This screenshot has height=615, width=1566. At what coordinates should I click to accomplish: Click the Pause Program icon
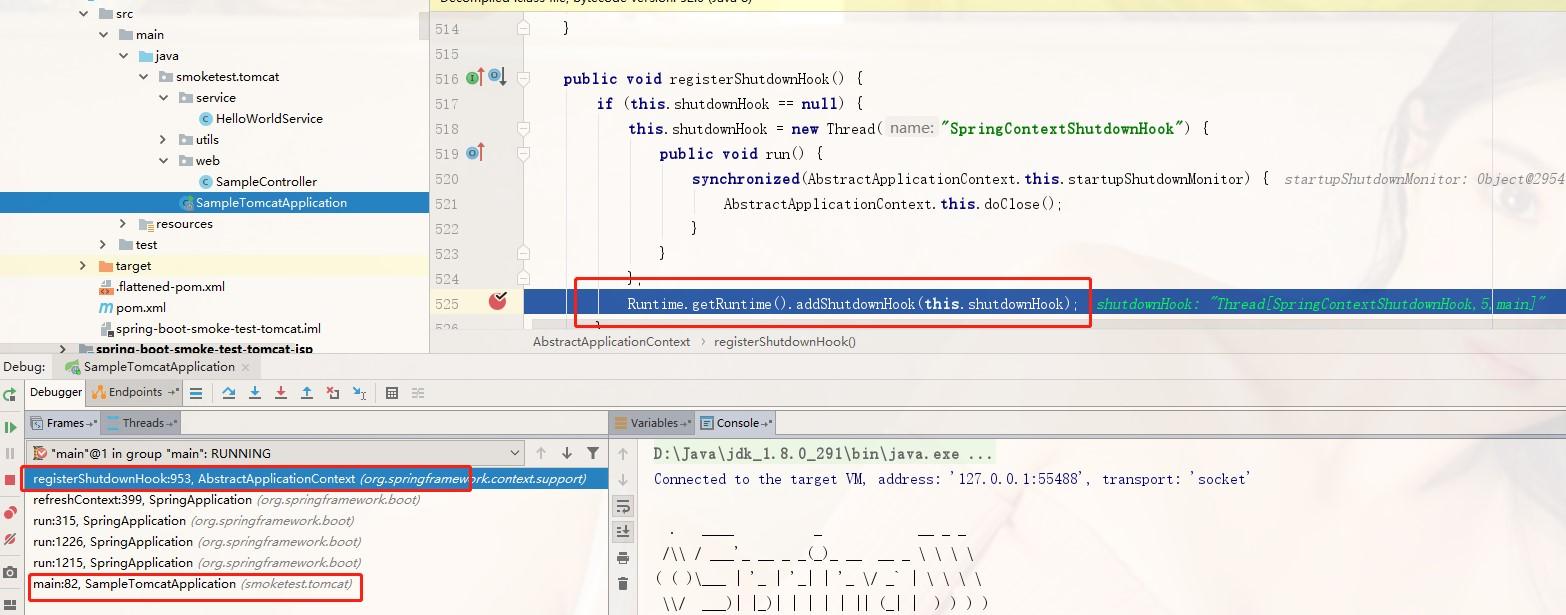pos(10,453)
